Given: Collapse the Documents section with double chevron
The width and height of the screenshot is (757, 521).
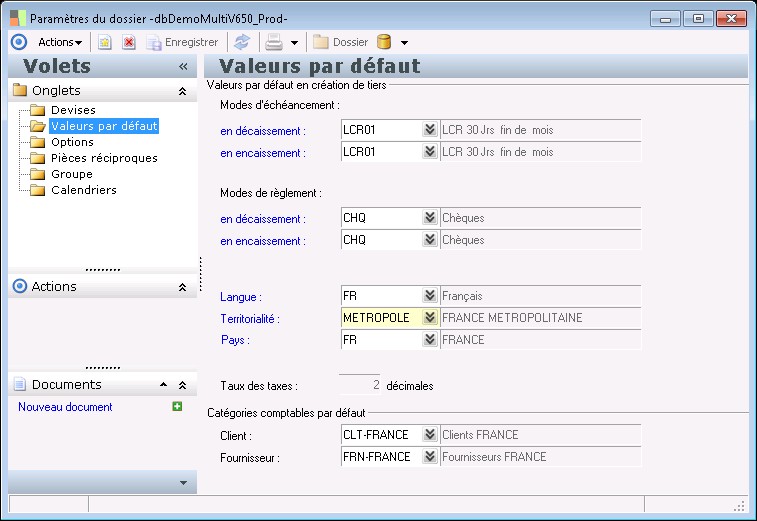Looking at the screenshot, I should pyautogui.click(x=182, y=385).
